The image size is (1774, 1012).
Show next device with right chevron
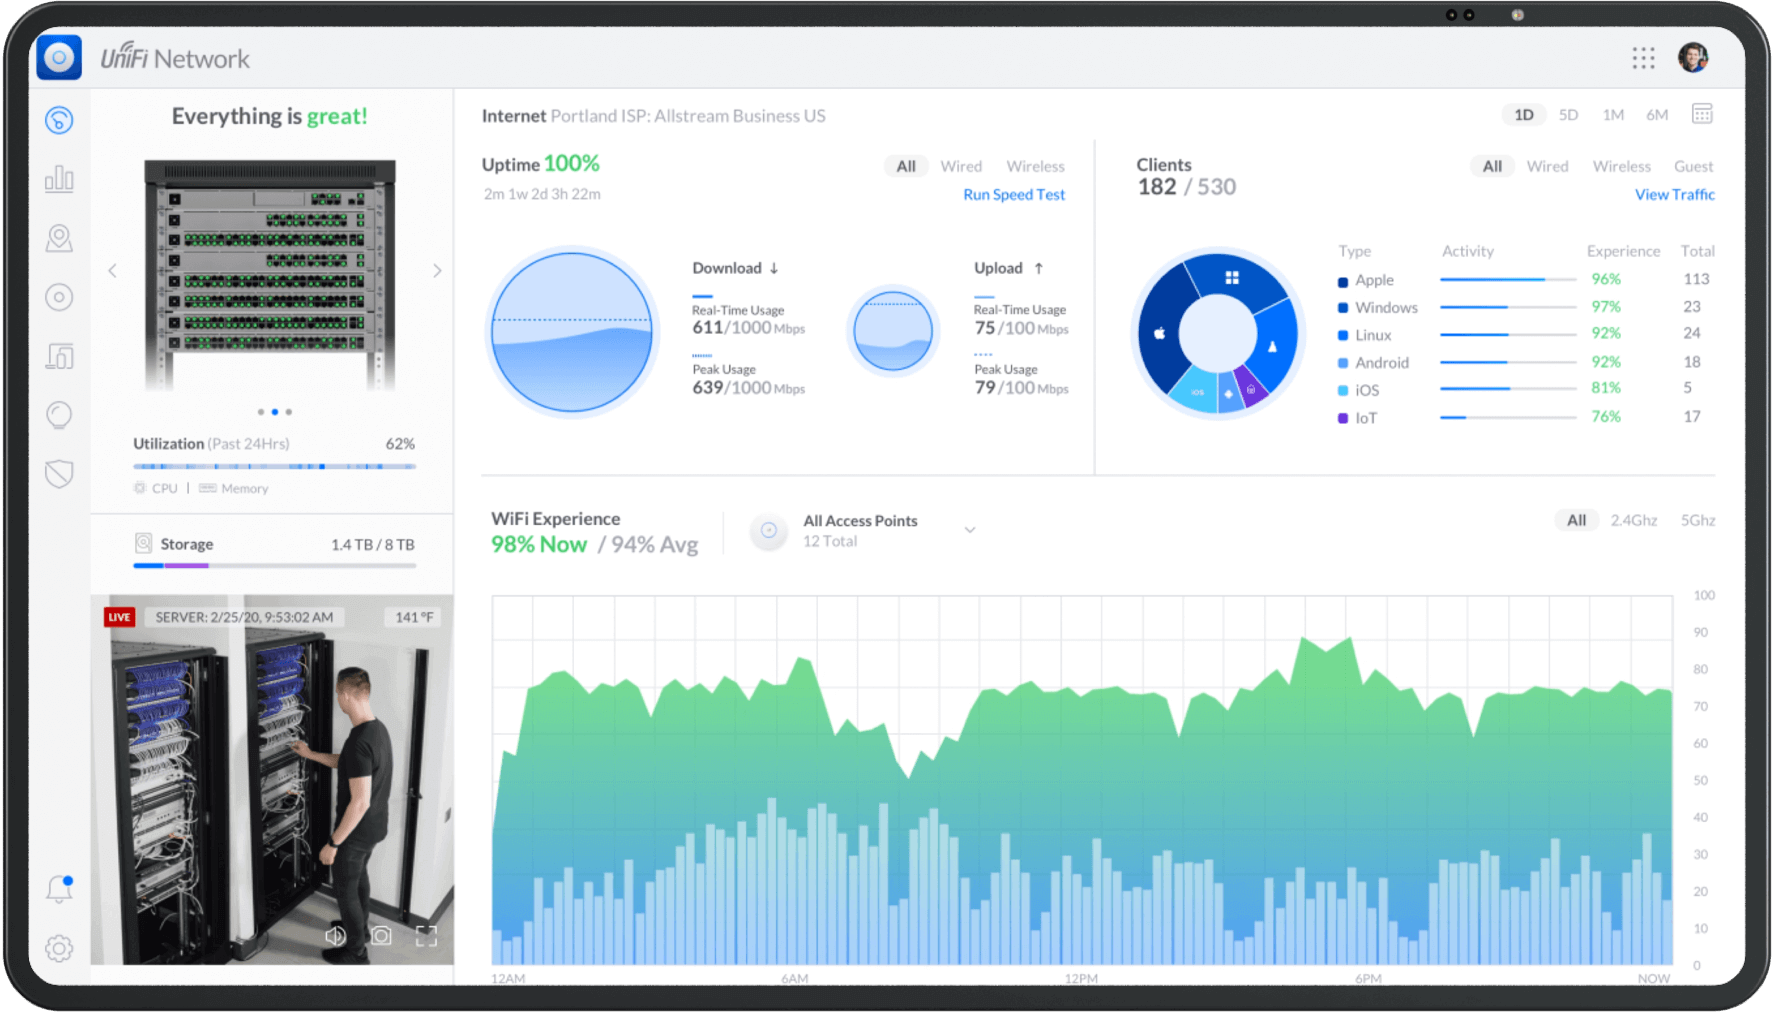click(x=437, y=271)
